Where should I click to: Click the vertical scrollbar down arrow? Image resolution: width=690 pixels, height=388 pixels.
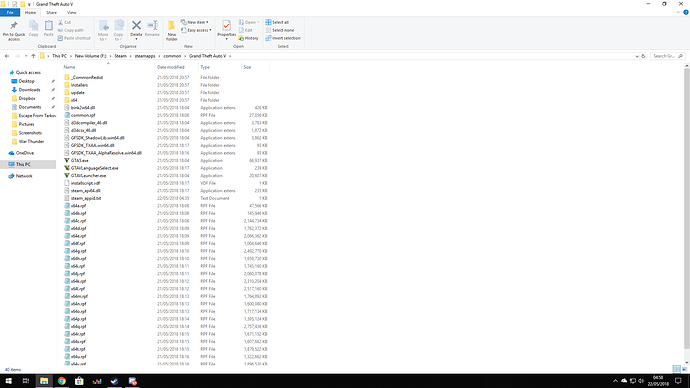pos(686,363)
